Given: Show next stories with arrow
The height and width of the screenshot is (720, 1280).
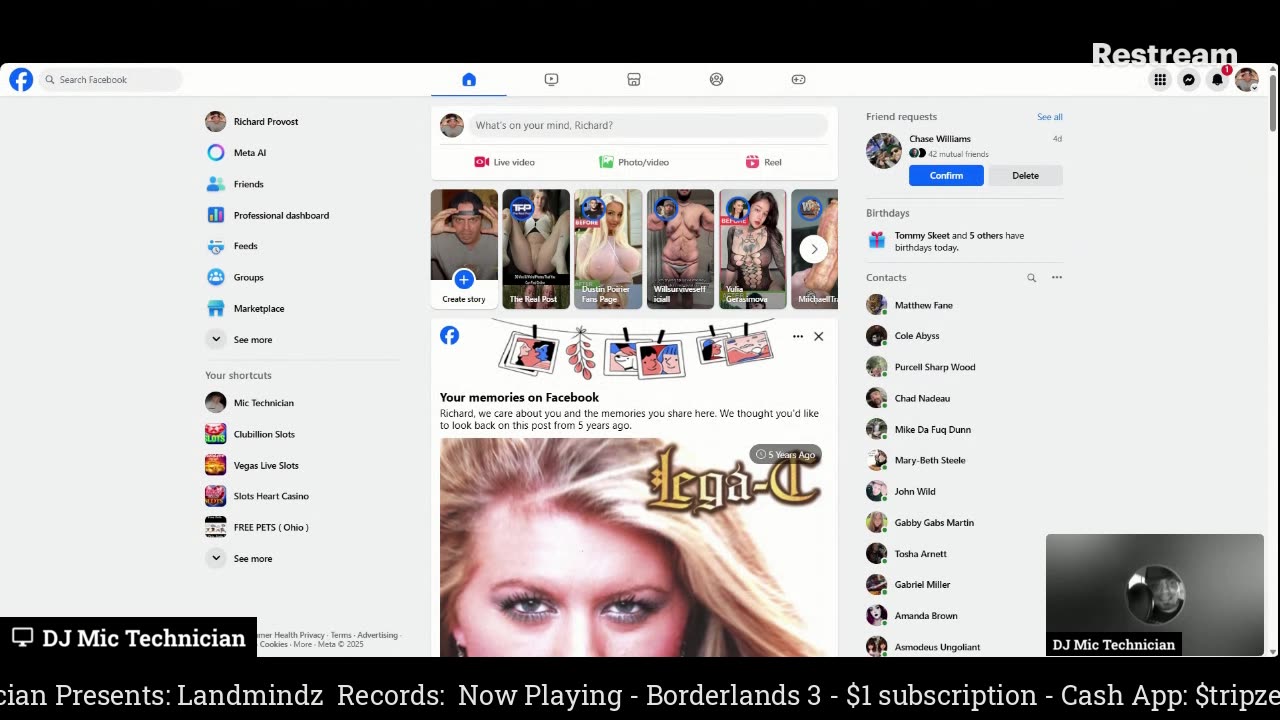Looking at the screenshot, I should click(814, 249).
